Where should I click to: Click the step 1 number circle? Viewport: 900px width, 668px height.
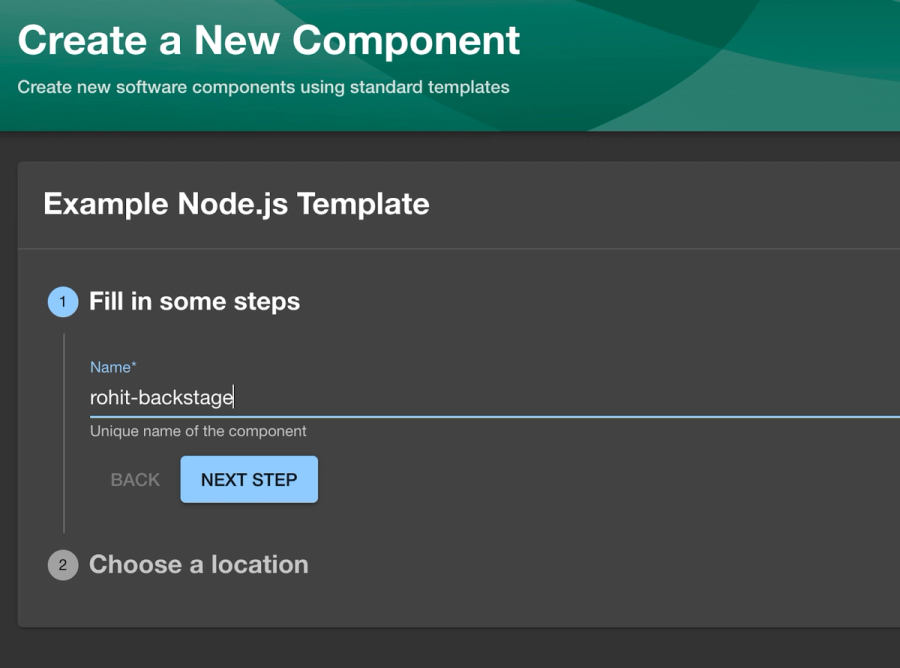[x=63, y=302]
